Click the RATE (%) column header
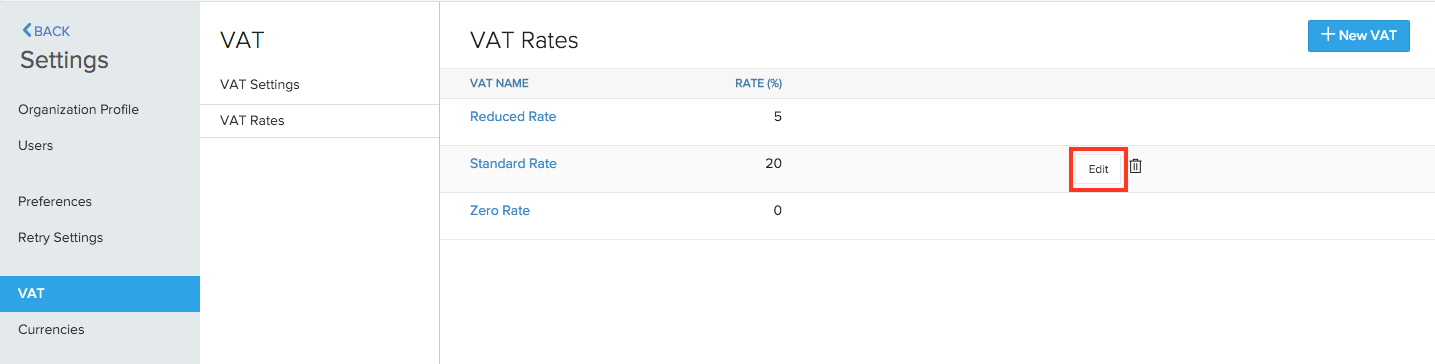The width and height of the screenshot is (1435, 364). [x=758, y=83]
